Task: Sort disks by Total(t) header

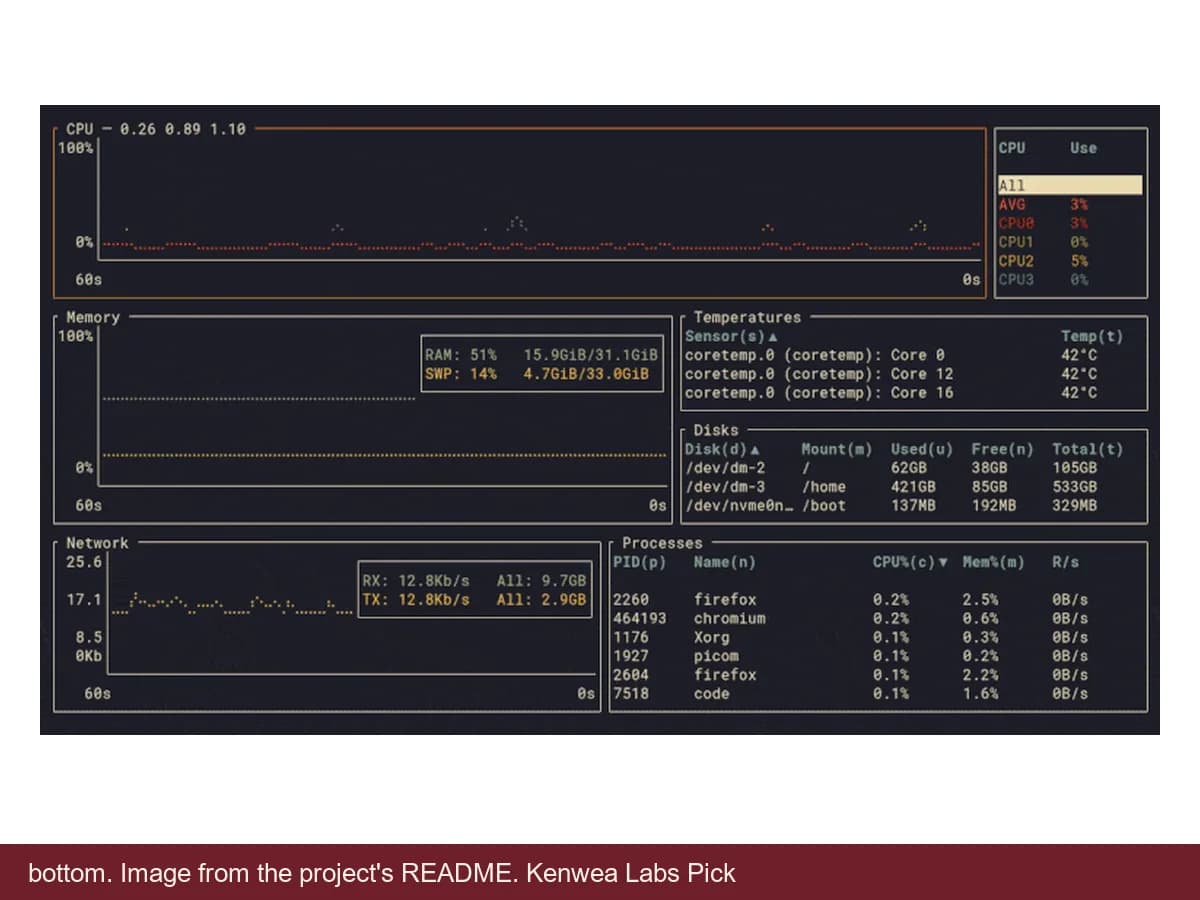Action: click(x=1088, y=449)
